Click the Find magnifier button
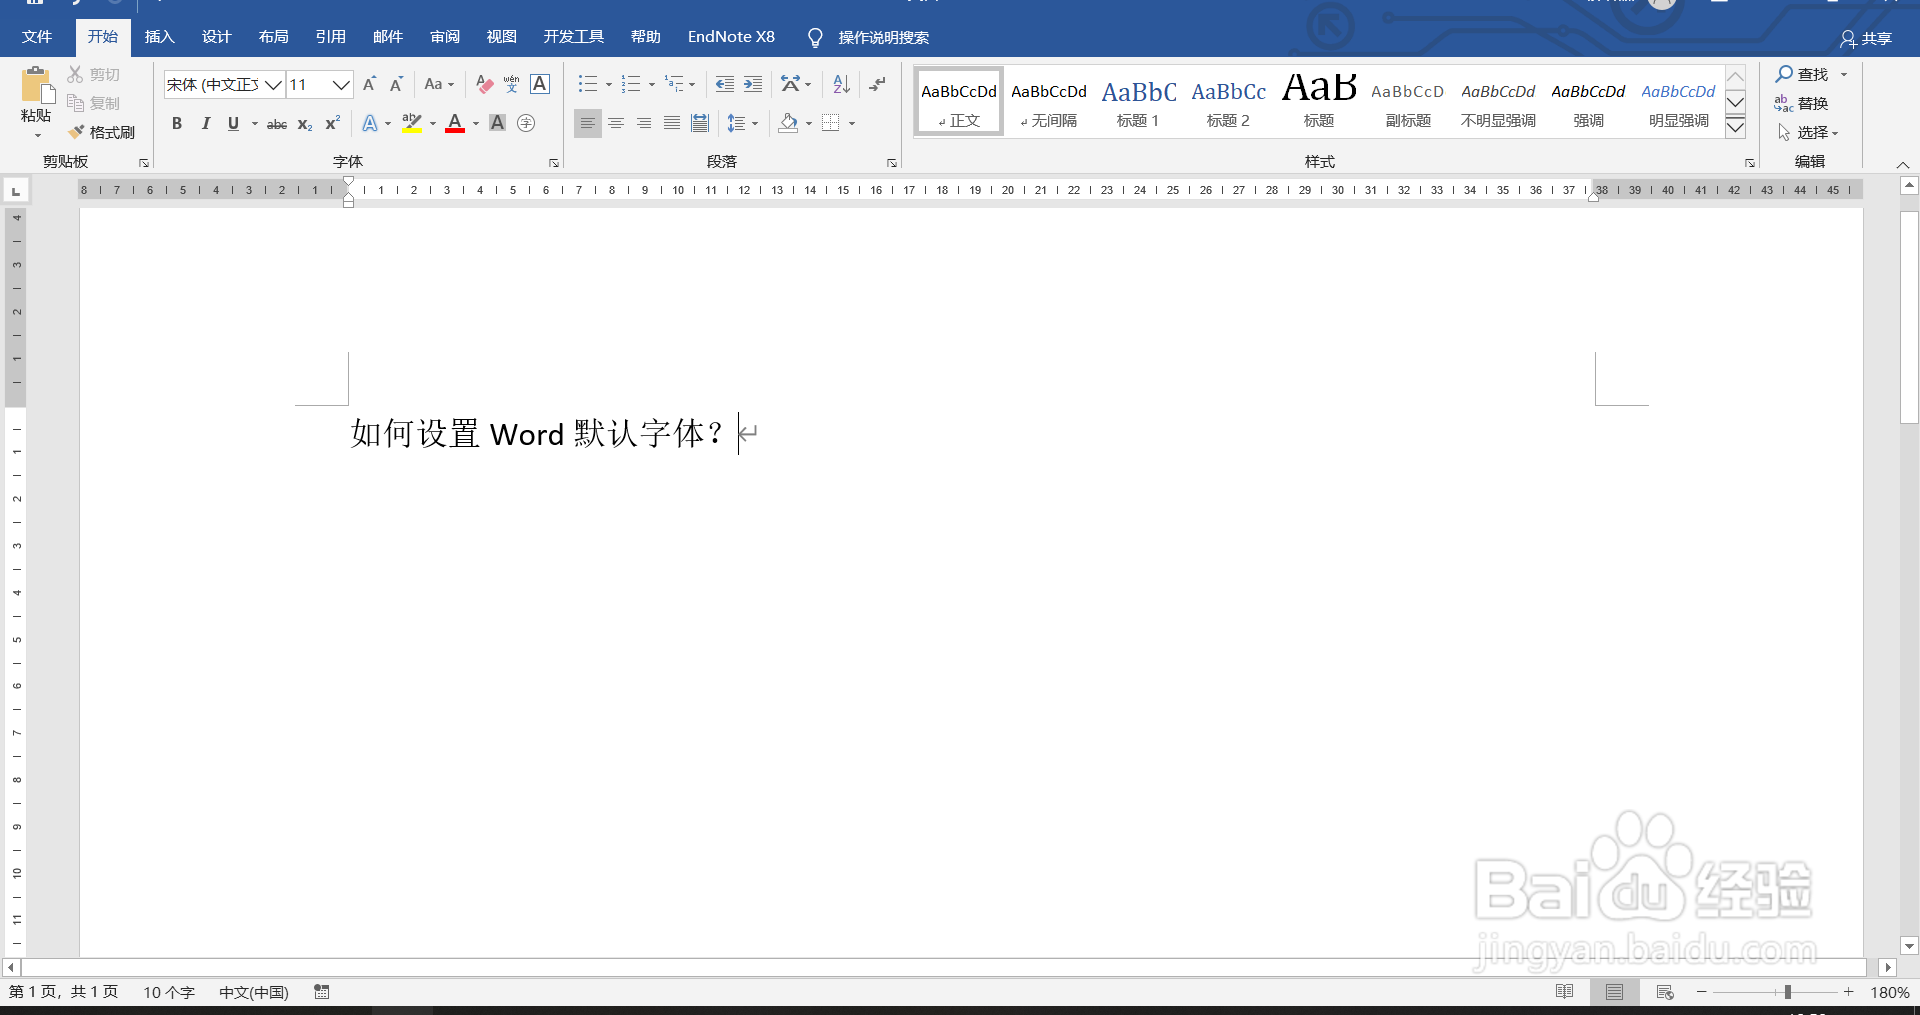This screenshot has height=1015, width=1920. point(1802,74)
